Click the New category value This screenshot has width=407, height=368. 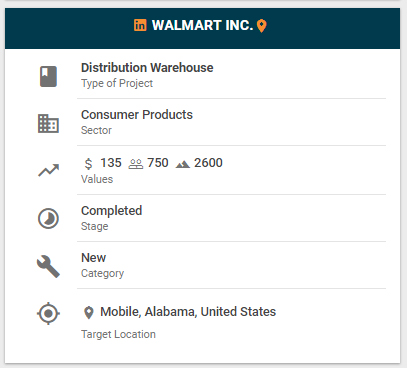(x=93, y=258)
